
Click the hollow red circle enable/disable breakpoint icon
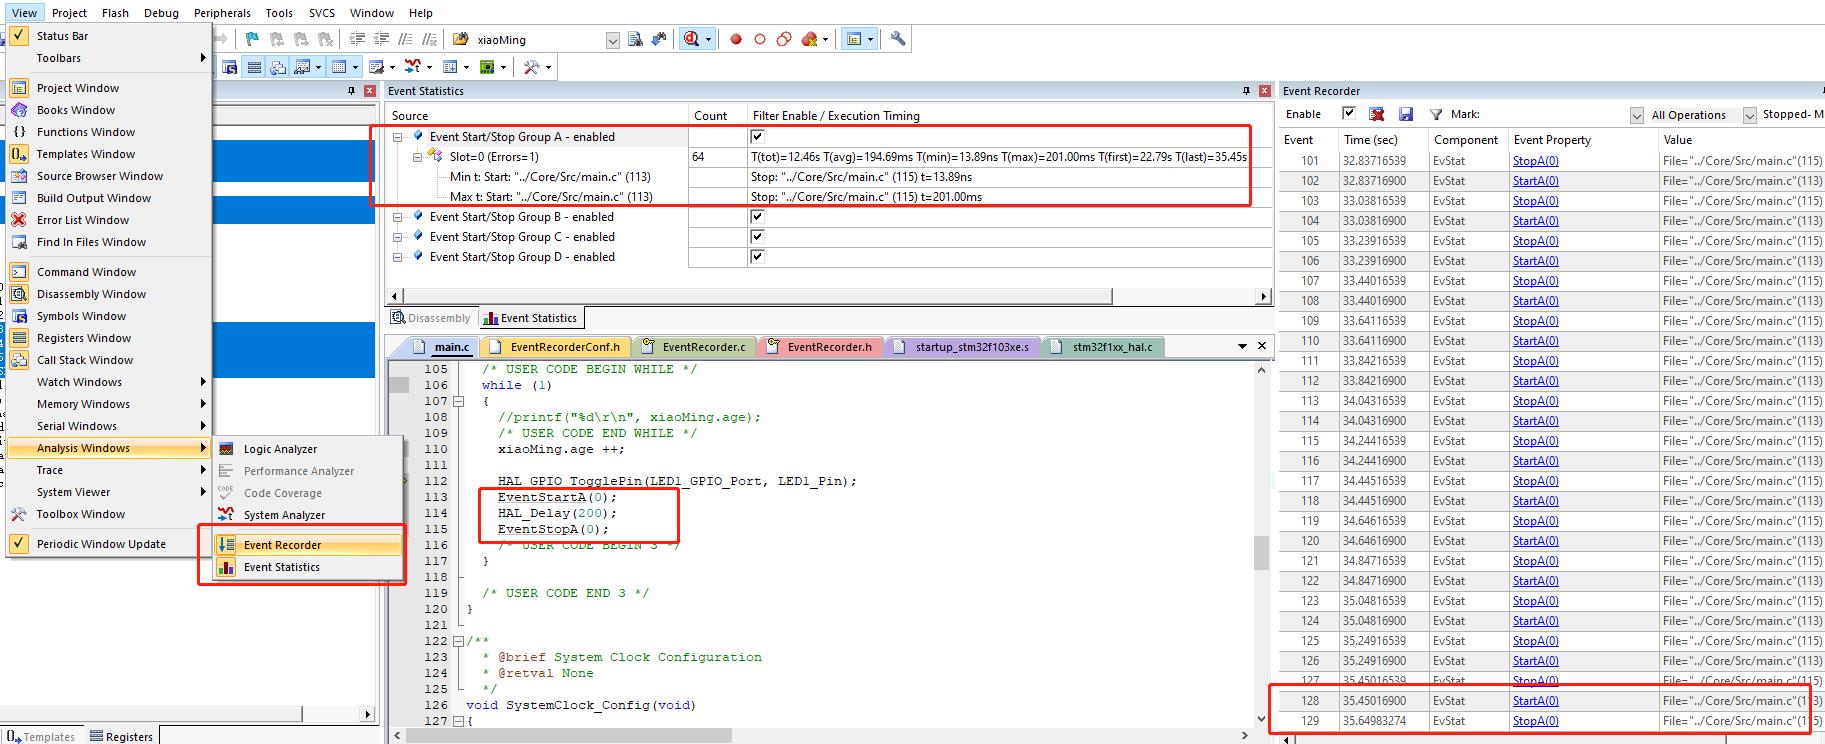(760, 39)
